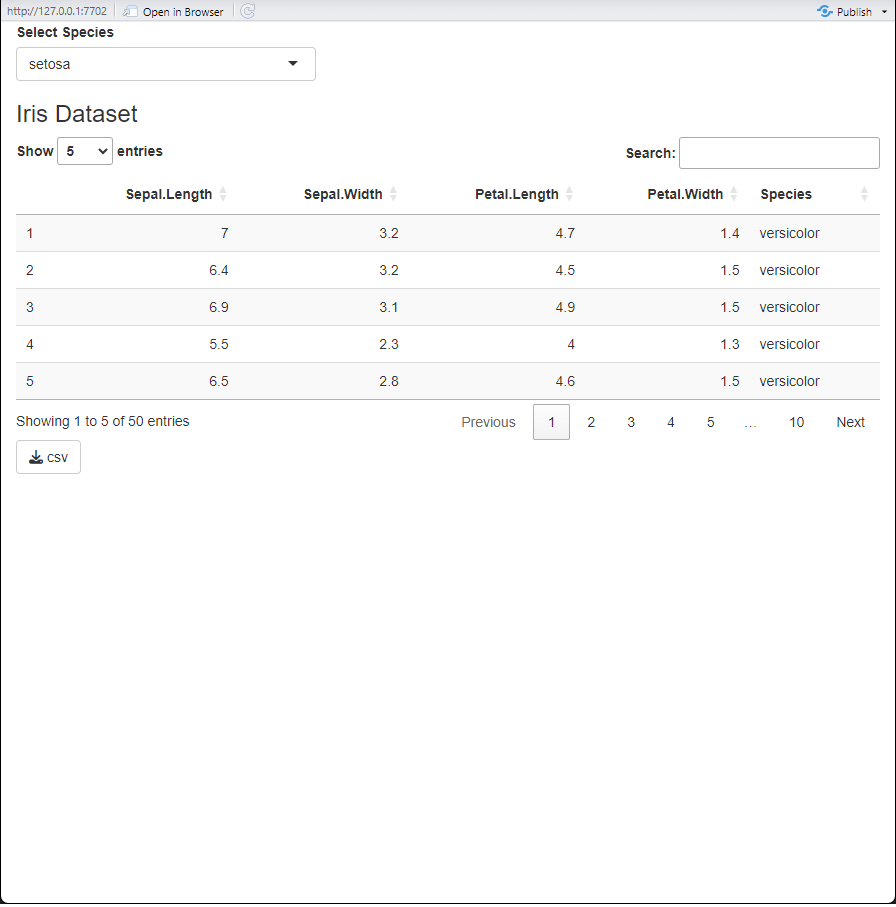Download table using the csv button
Screen dimensions: 896x907
[49, 457]
